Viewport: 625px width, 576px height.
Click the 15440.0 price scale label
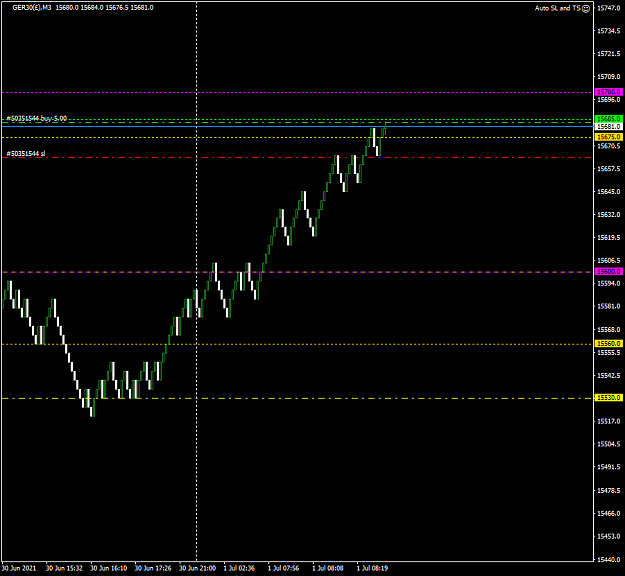[609, 560]
